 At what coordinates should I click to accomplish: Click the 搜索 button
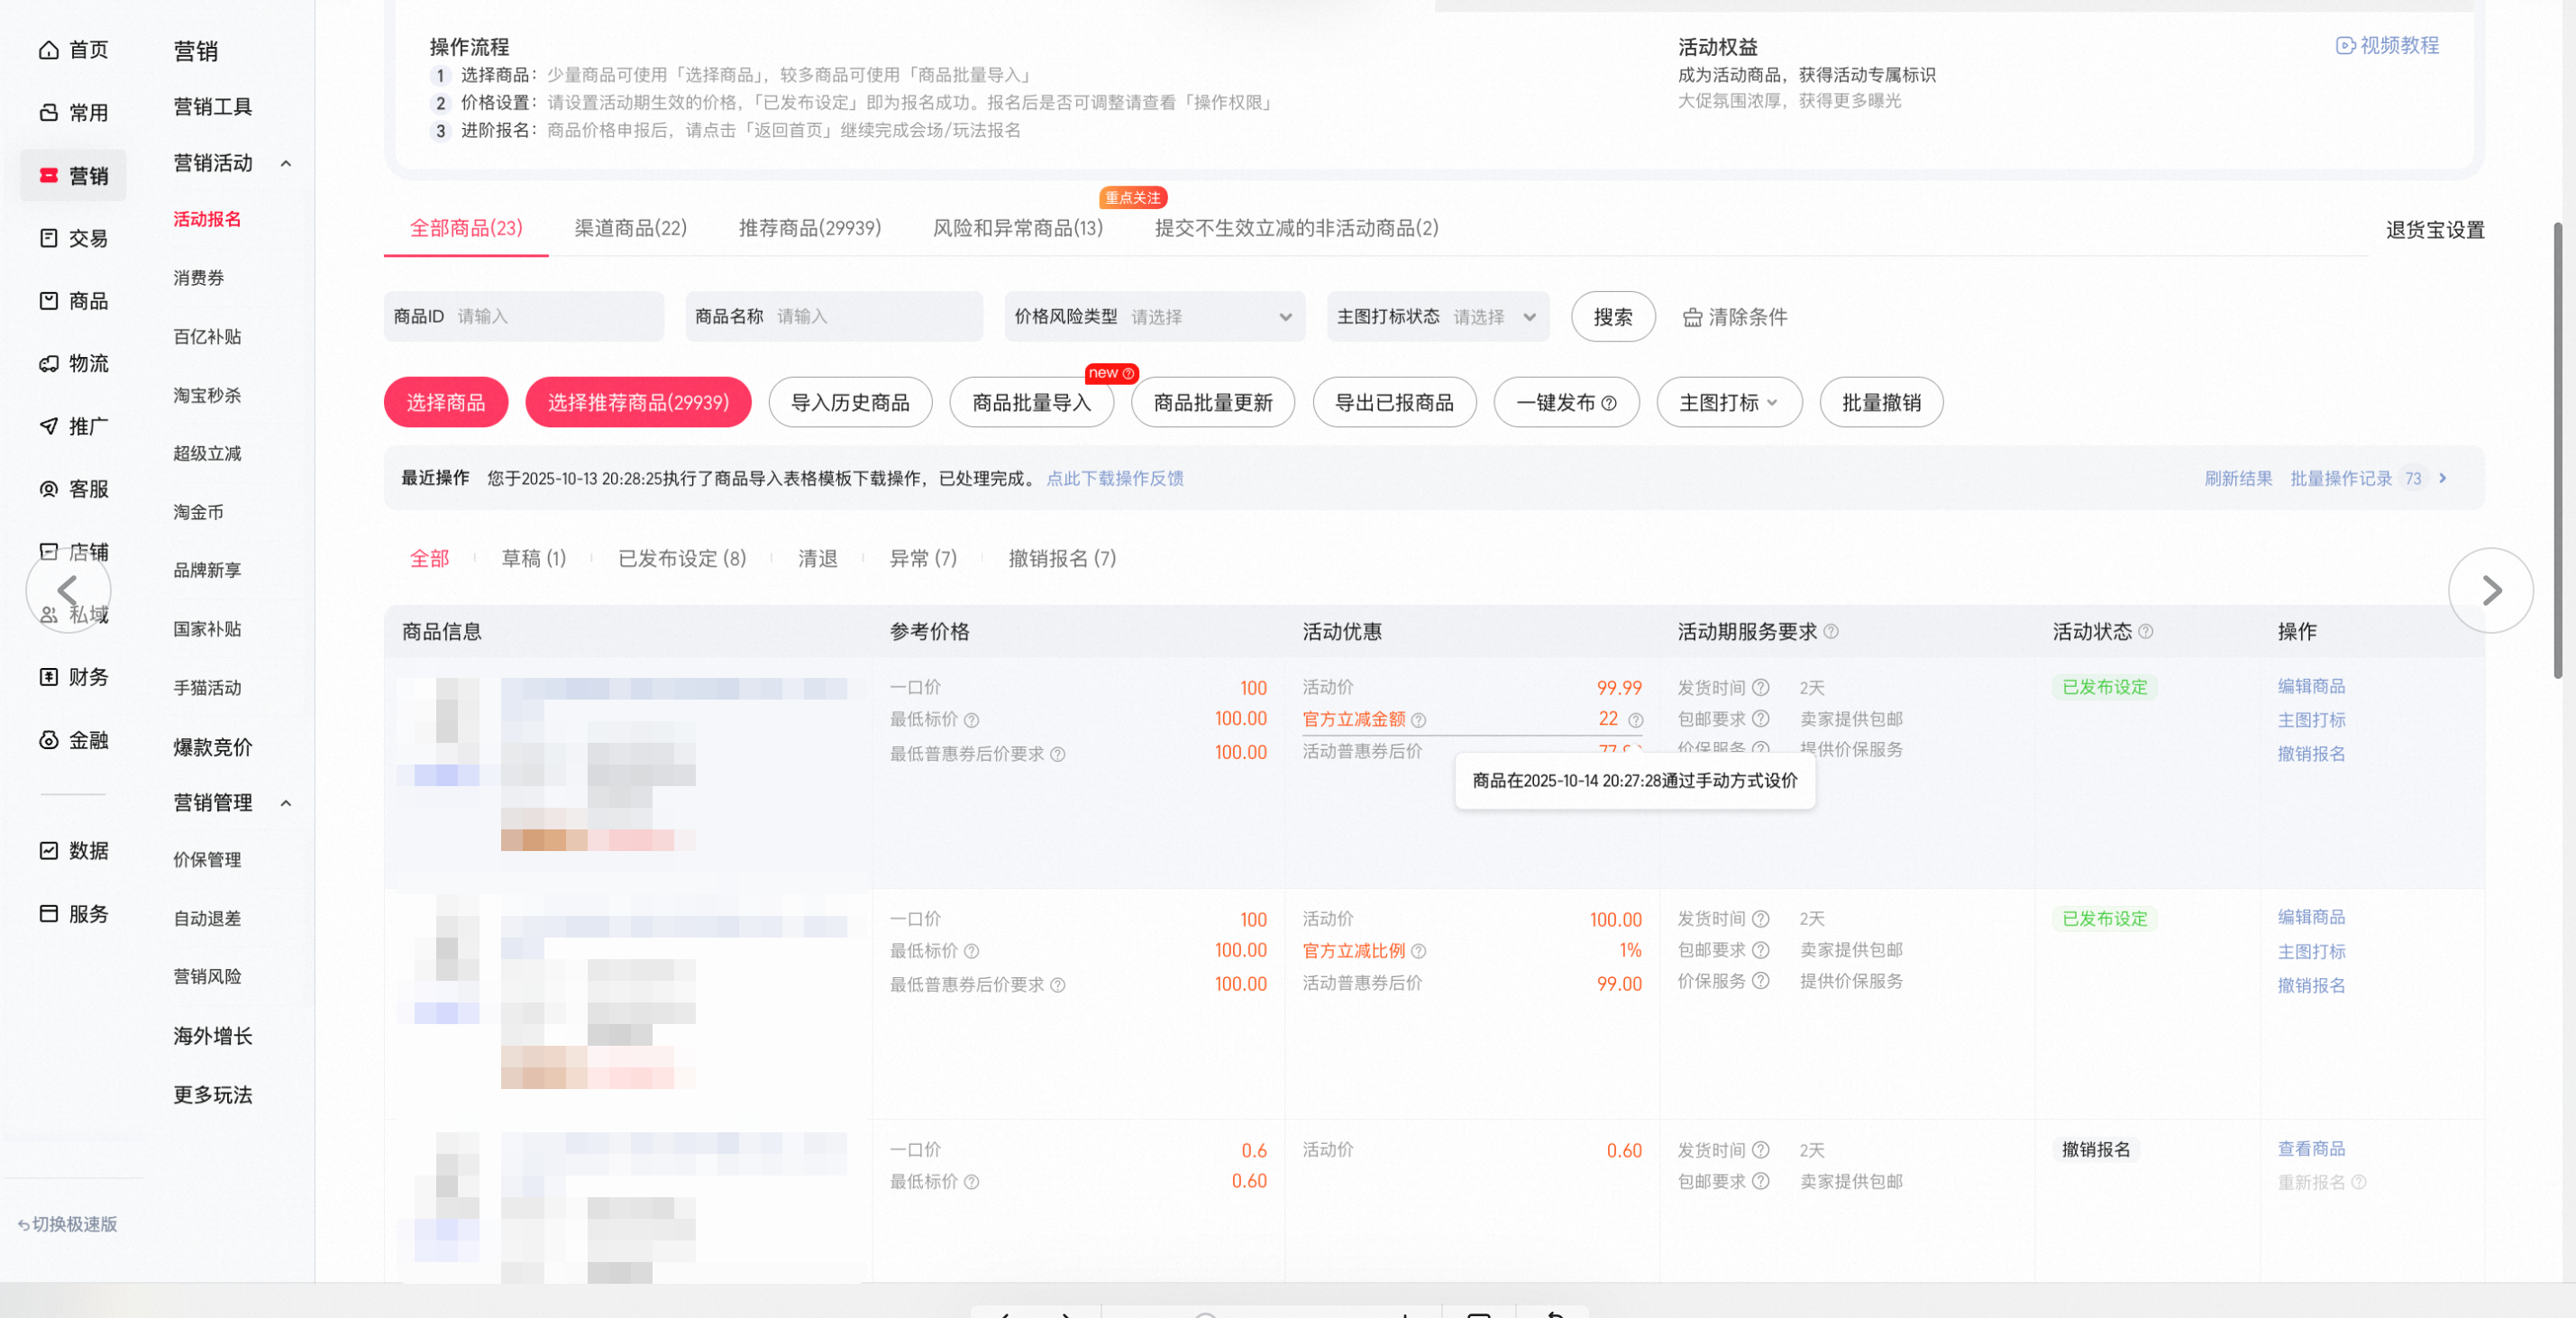(1613, 317)
